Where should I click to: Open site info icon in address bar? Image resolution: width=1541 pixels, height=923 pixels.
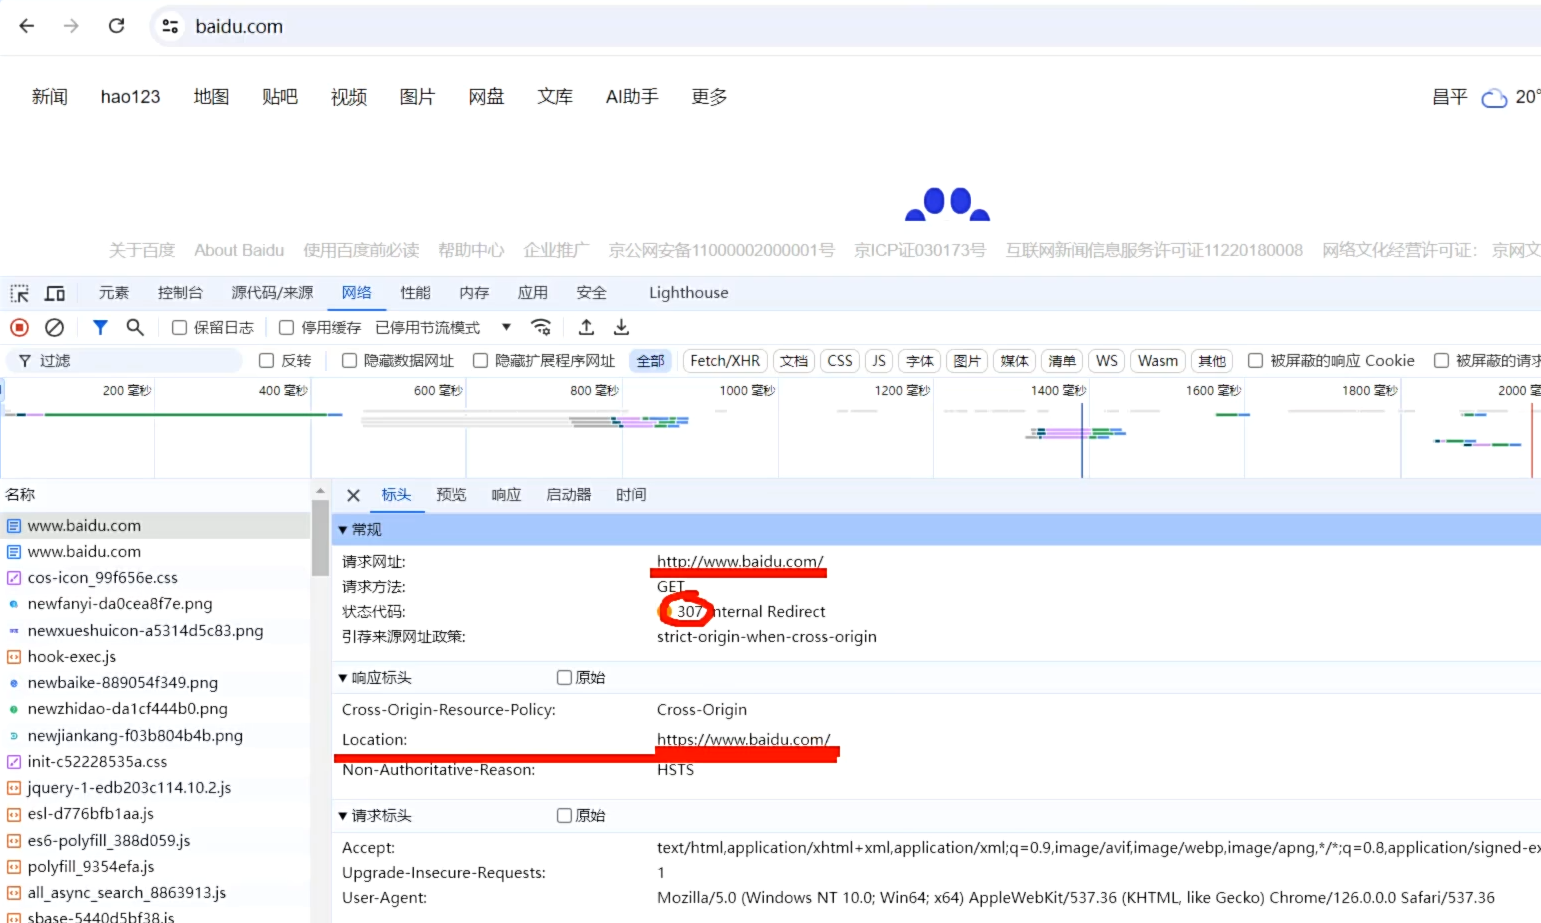click(x=170, y=26)
